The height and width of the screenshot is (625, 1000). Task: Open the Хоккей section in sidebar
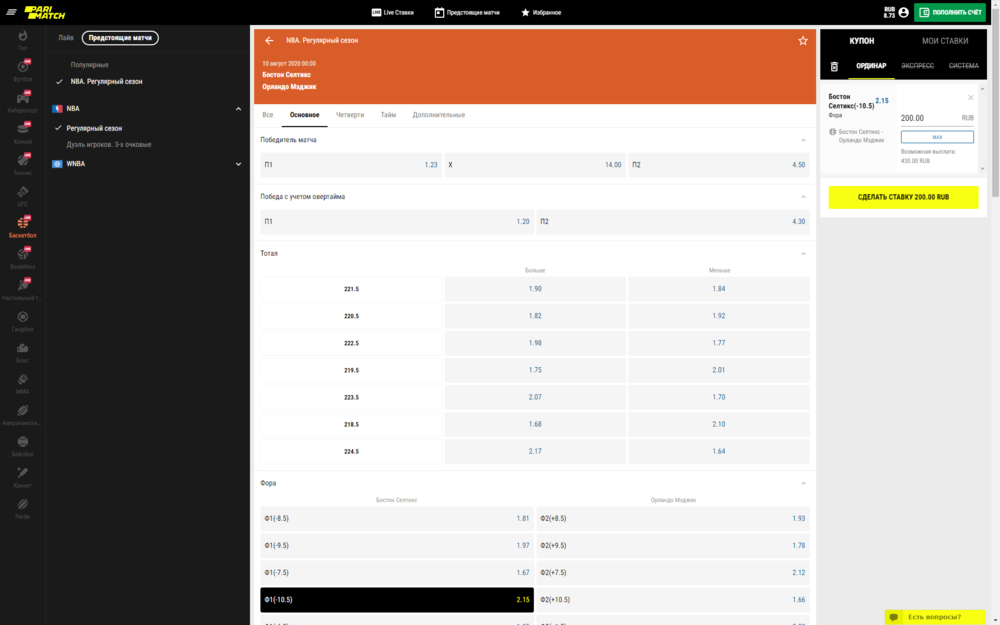(x=22, y=133)
